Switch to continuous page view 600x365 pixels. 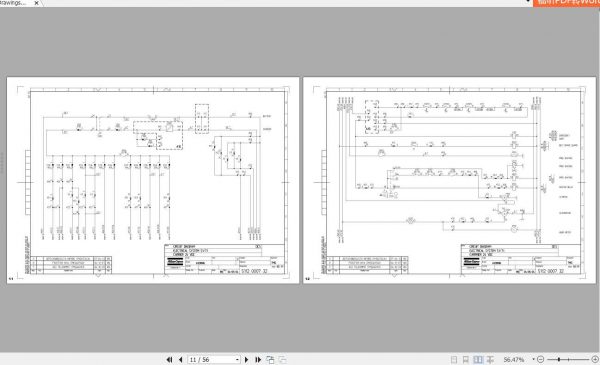pyautogui.click(x=466, y=360)
